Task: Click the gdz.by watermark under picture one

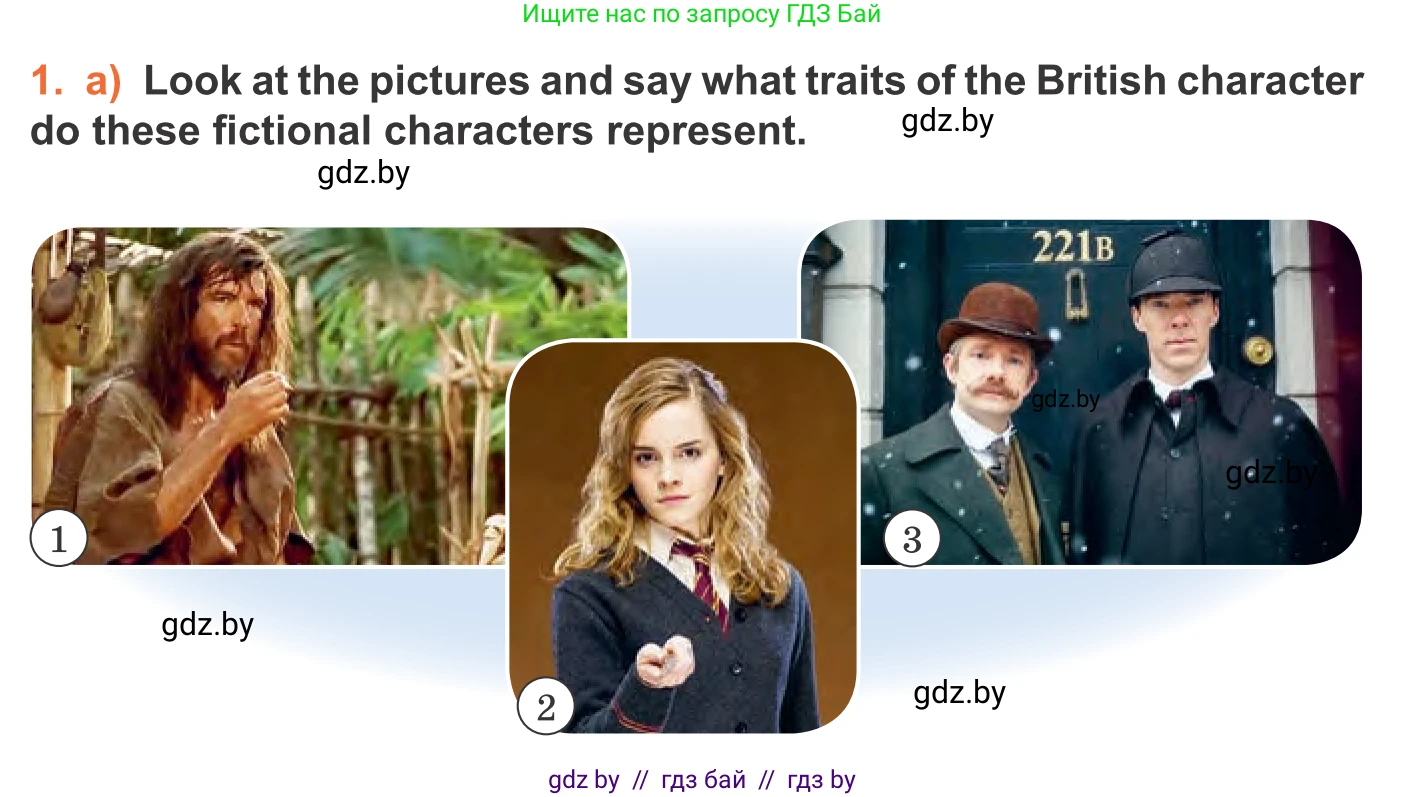Action: [x=207, y=624]
